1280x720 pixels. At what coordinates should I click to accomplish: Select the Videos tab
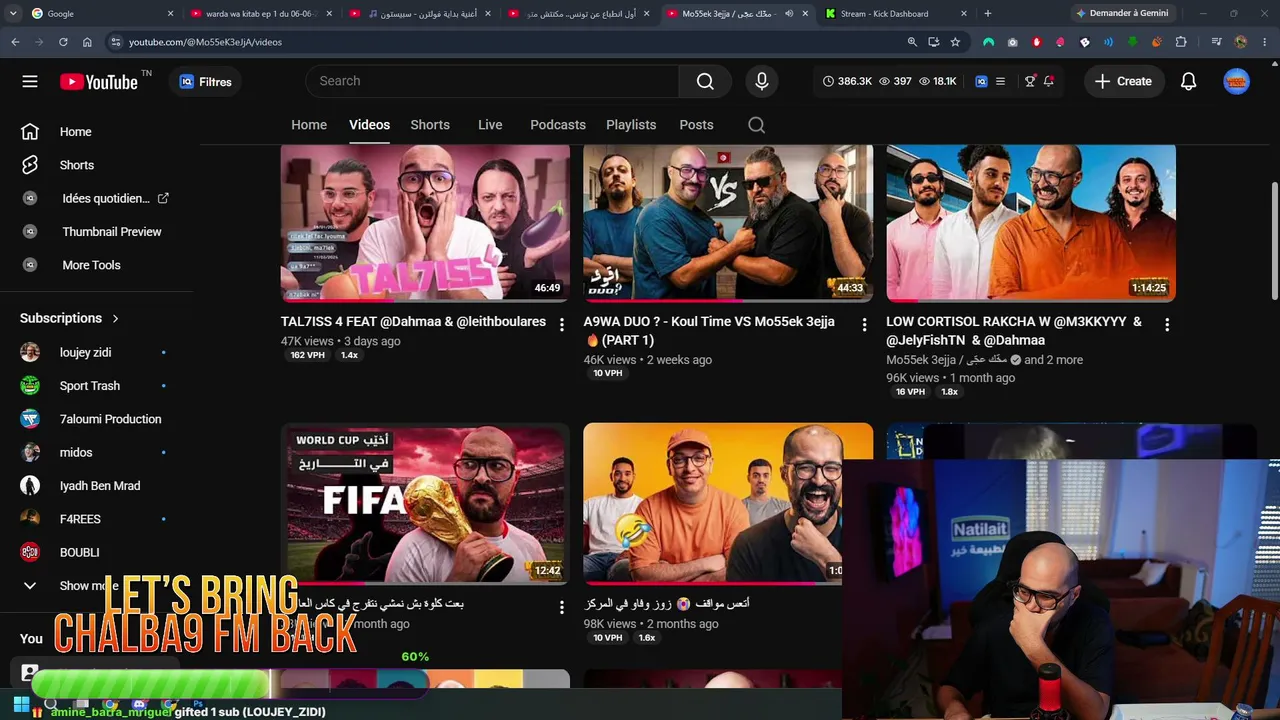click(369, 125)
